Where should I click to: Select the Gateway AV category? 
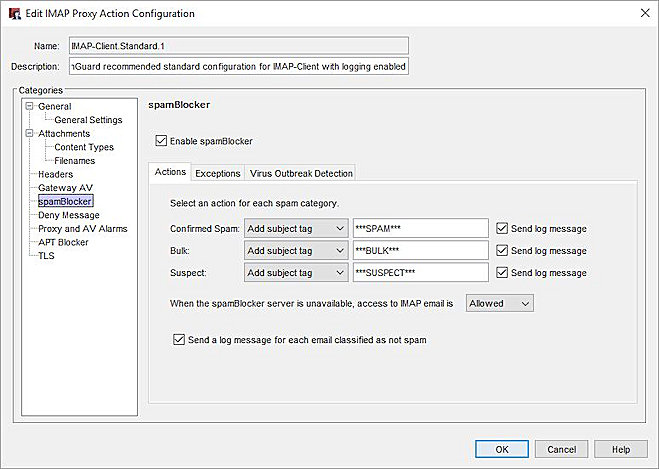tap(65, 188)
